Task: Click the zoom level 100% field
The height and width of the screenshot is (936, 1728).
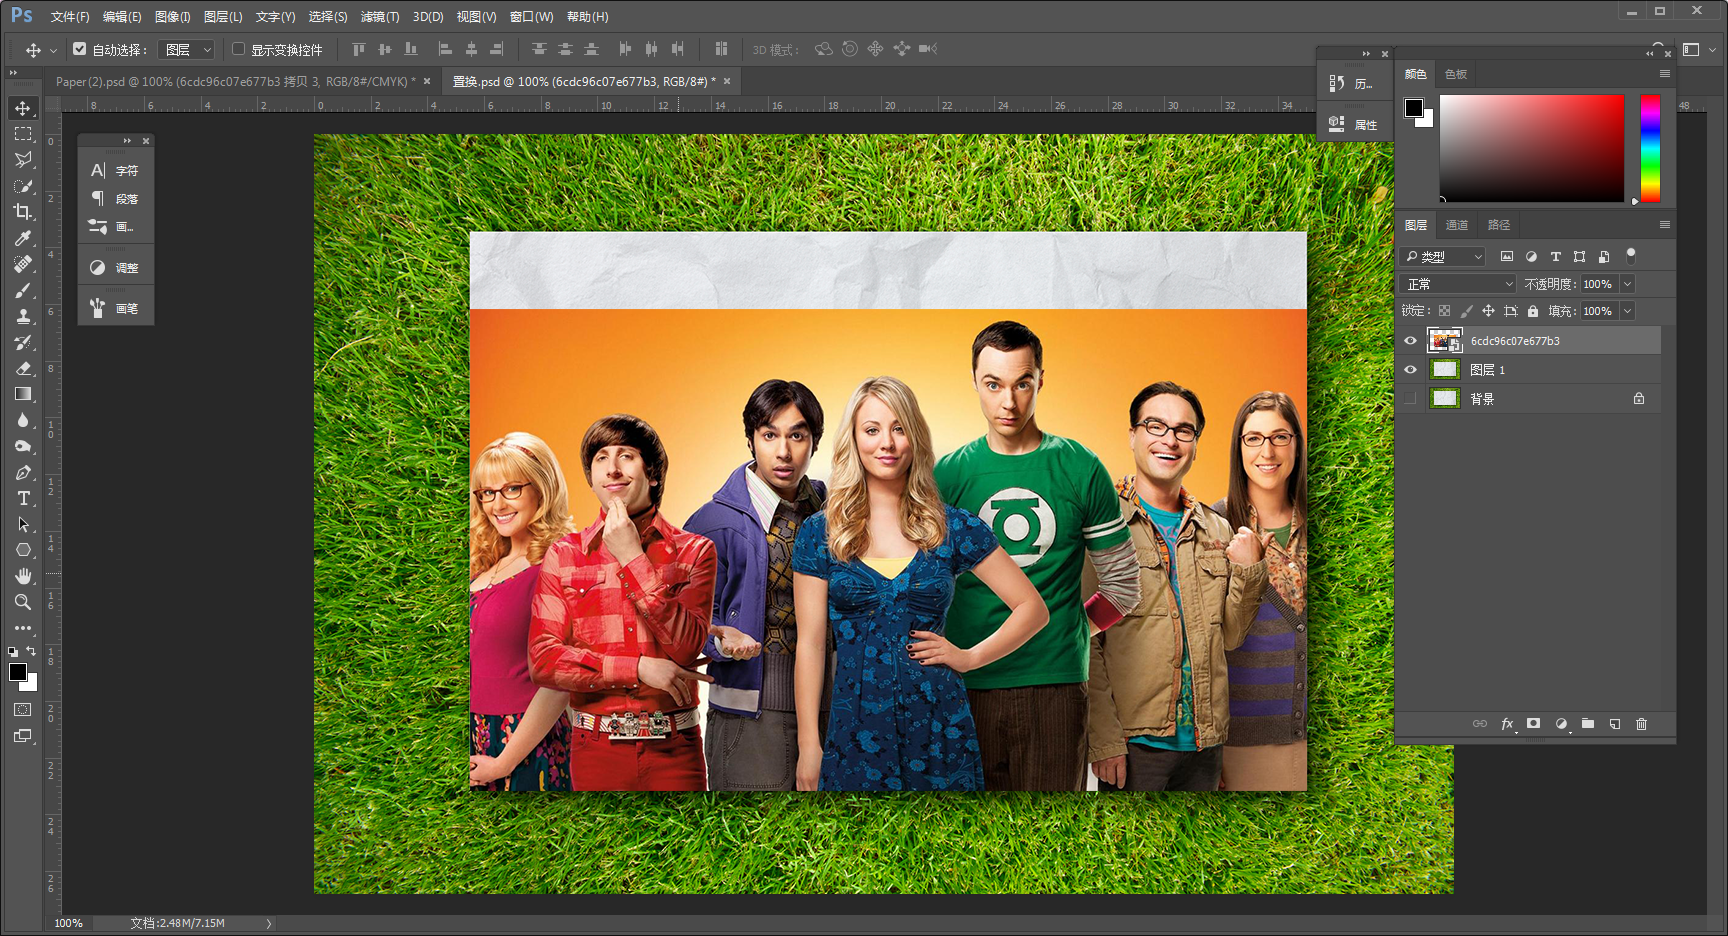Action: click(x=68, y=923)
